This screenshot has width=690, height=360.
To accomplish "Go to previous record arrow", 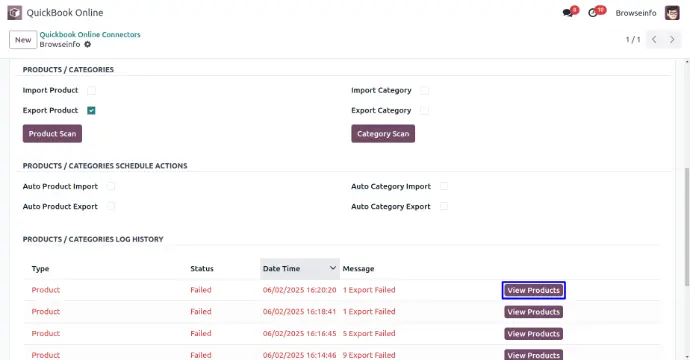I will tap(654, 40).
